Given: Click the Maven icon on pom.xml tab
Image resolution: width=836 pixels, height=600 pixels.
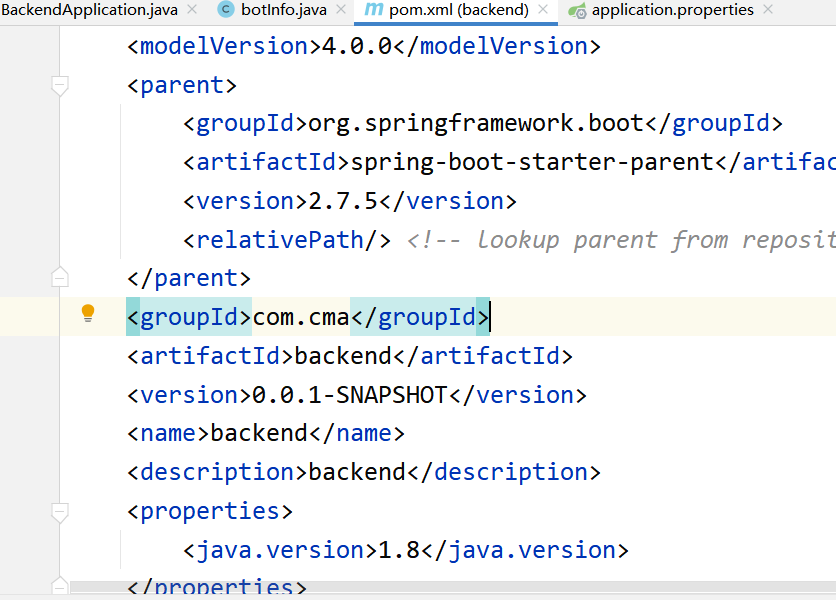Looking at the screenshot, I should [x=373, y=10].
